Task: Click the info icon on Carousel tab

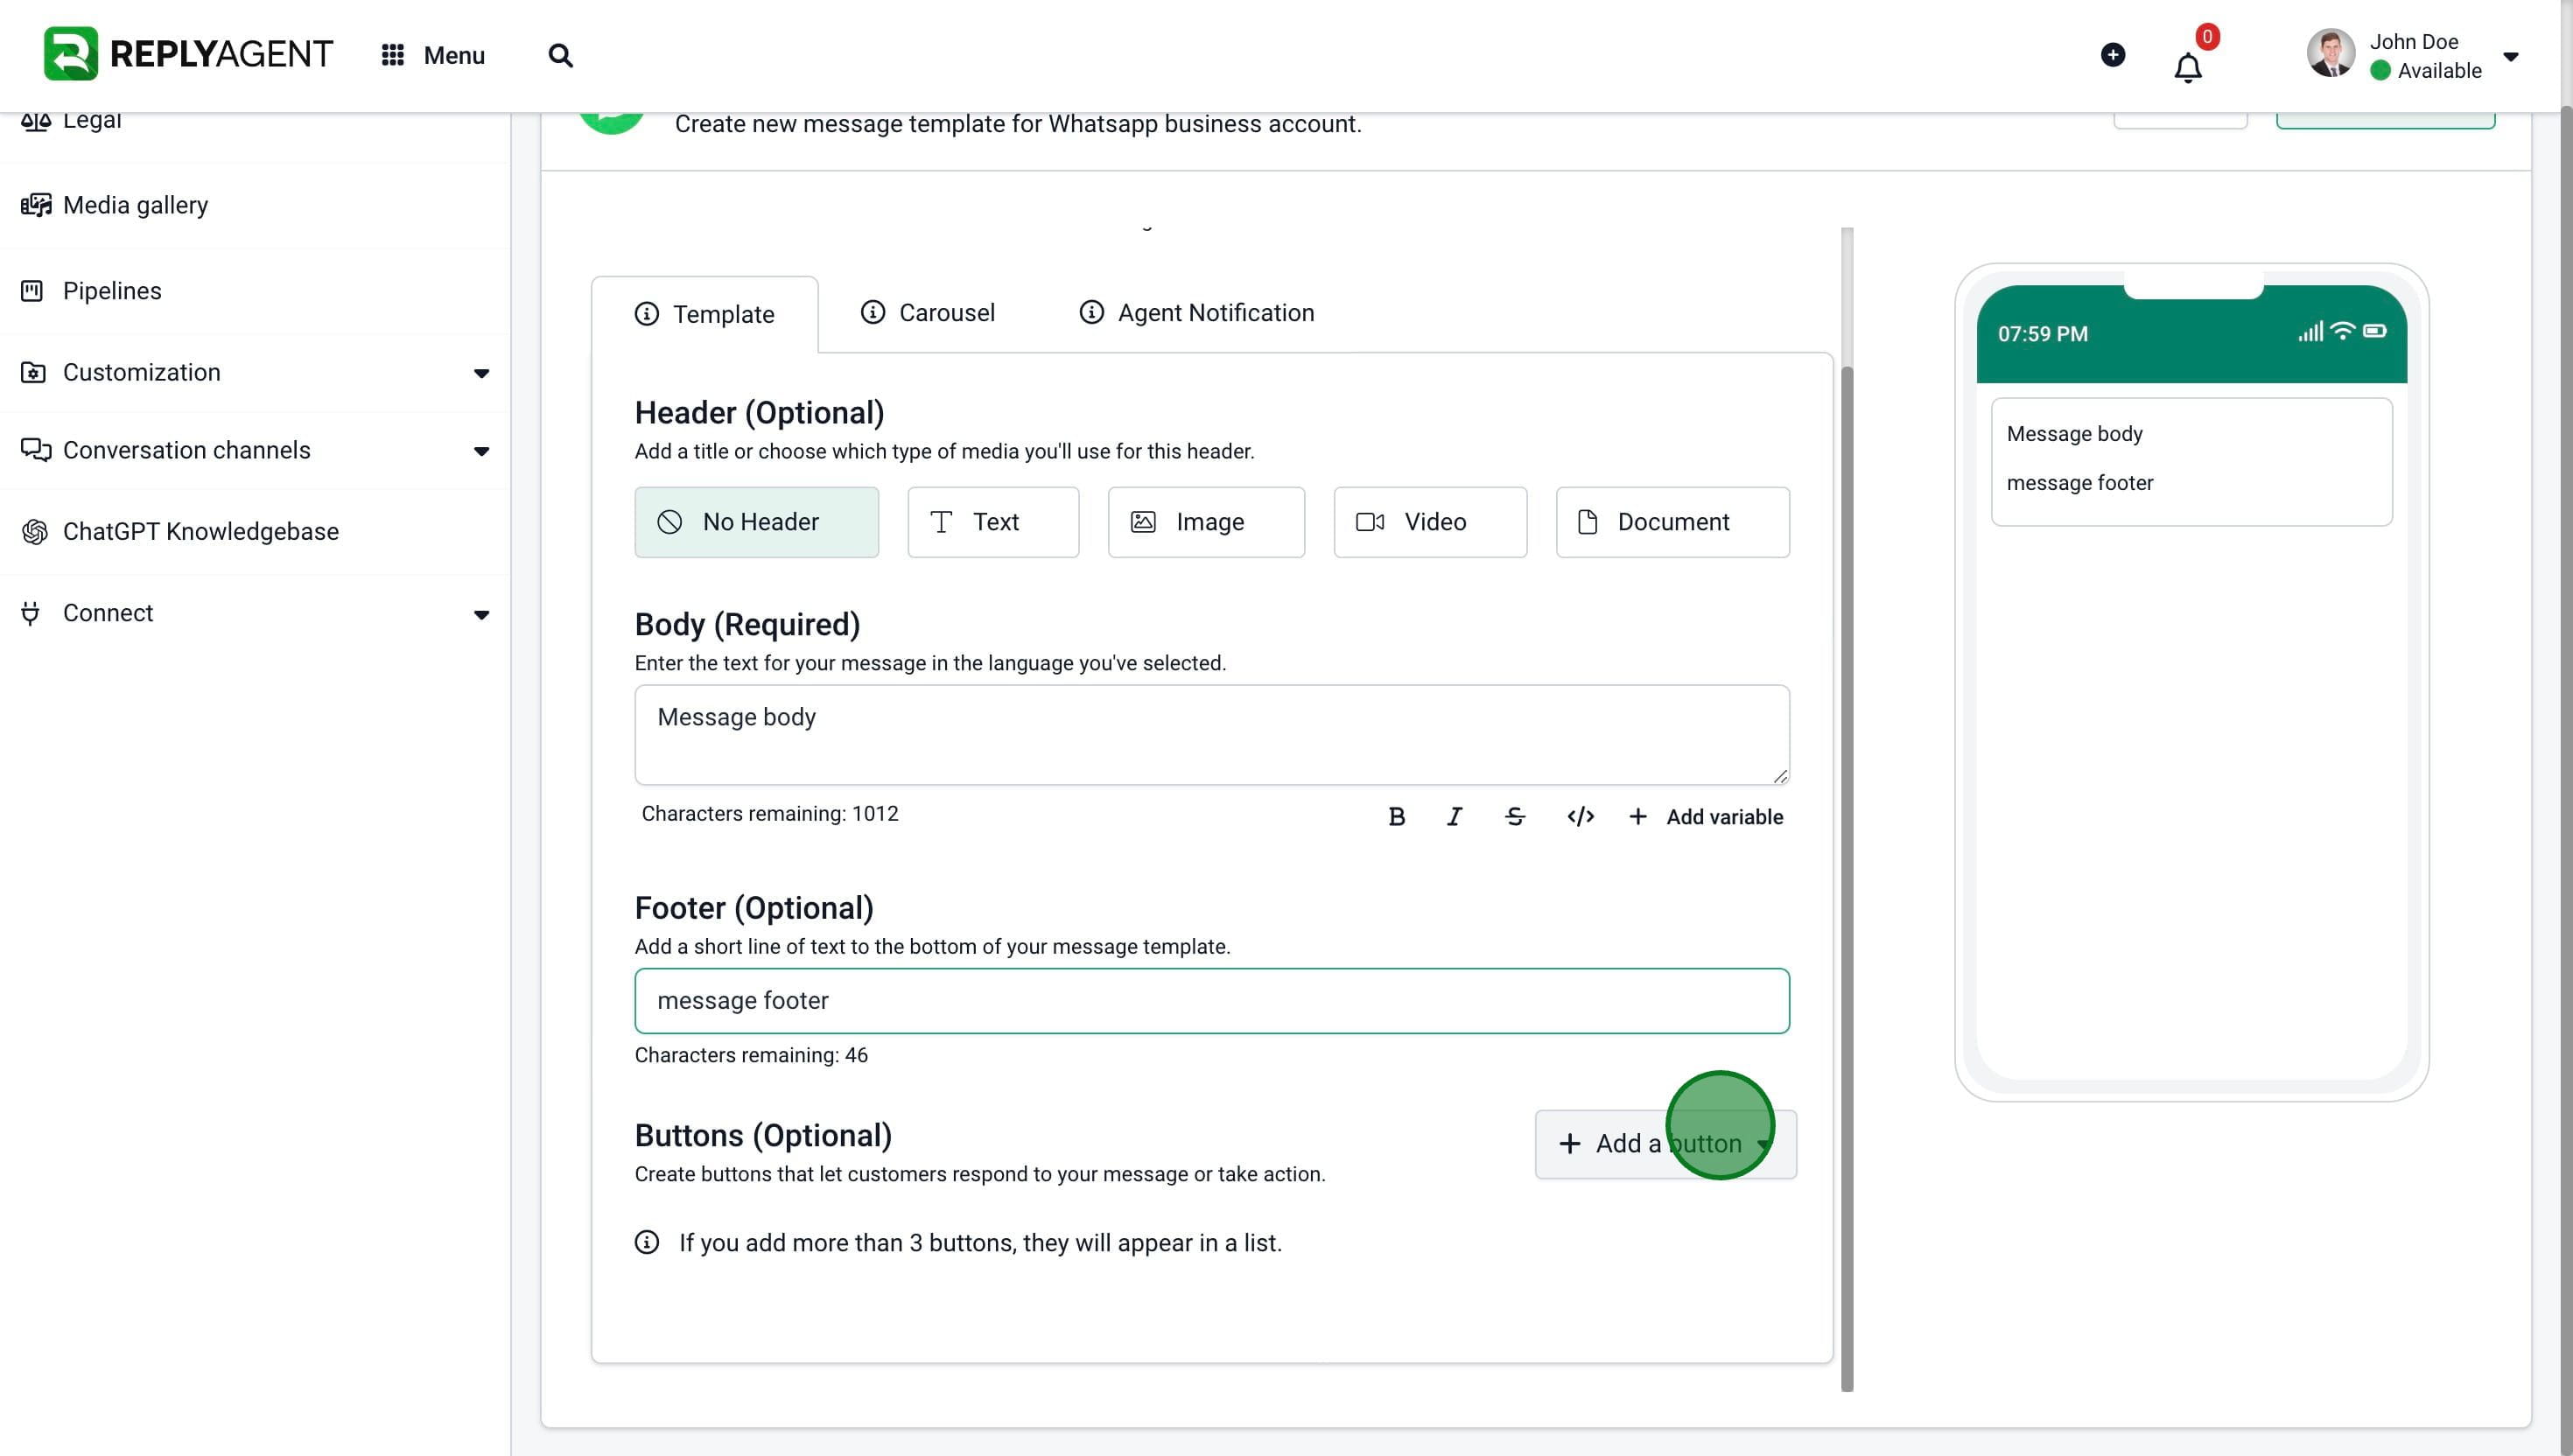Action: coord(873,313)
